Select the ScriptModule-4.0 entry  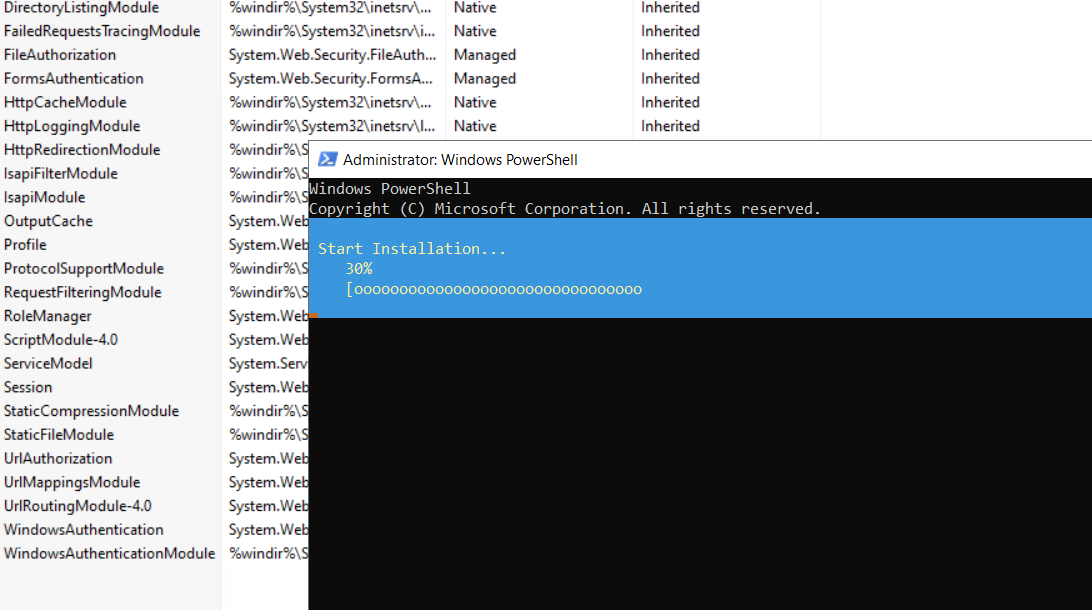click(61, 339)
